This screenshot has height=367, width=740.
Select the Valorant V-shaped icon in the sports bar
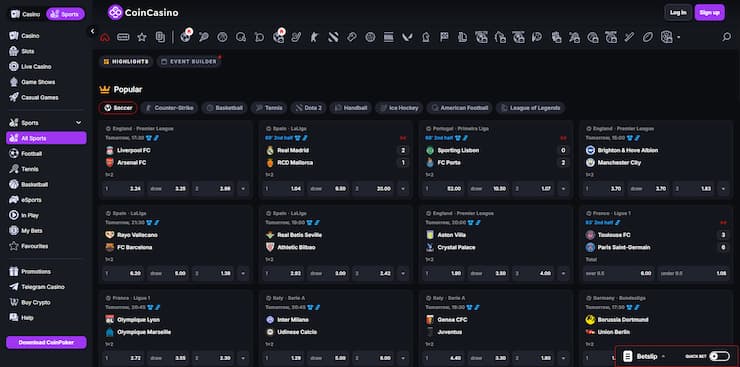(x=407, y=37)
